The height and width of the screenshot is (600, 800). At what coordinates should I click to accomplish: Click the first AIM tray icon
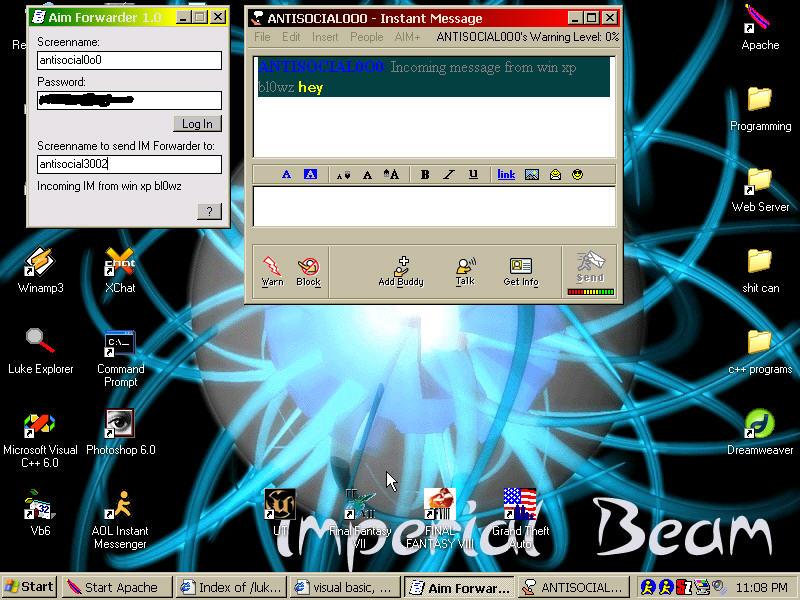[x=648, y=587]
